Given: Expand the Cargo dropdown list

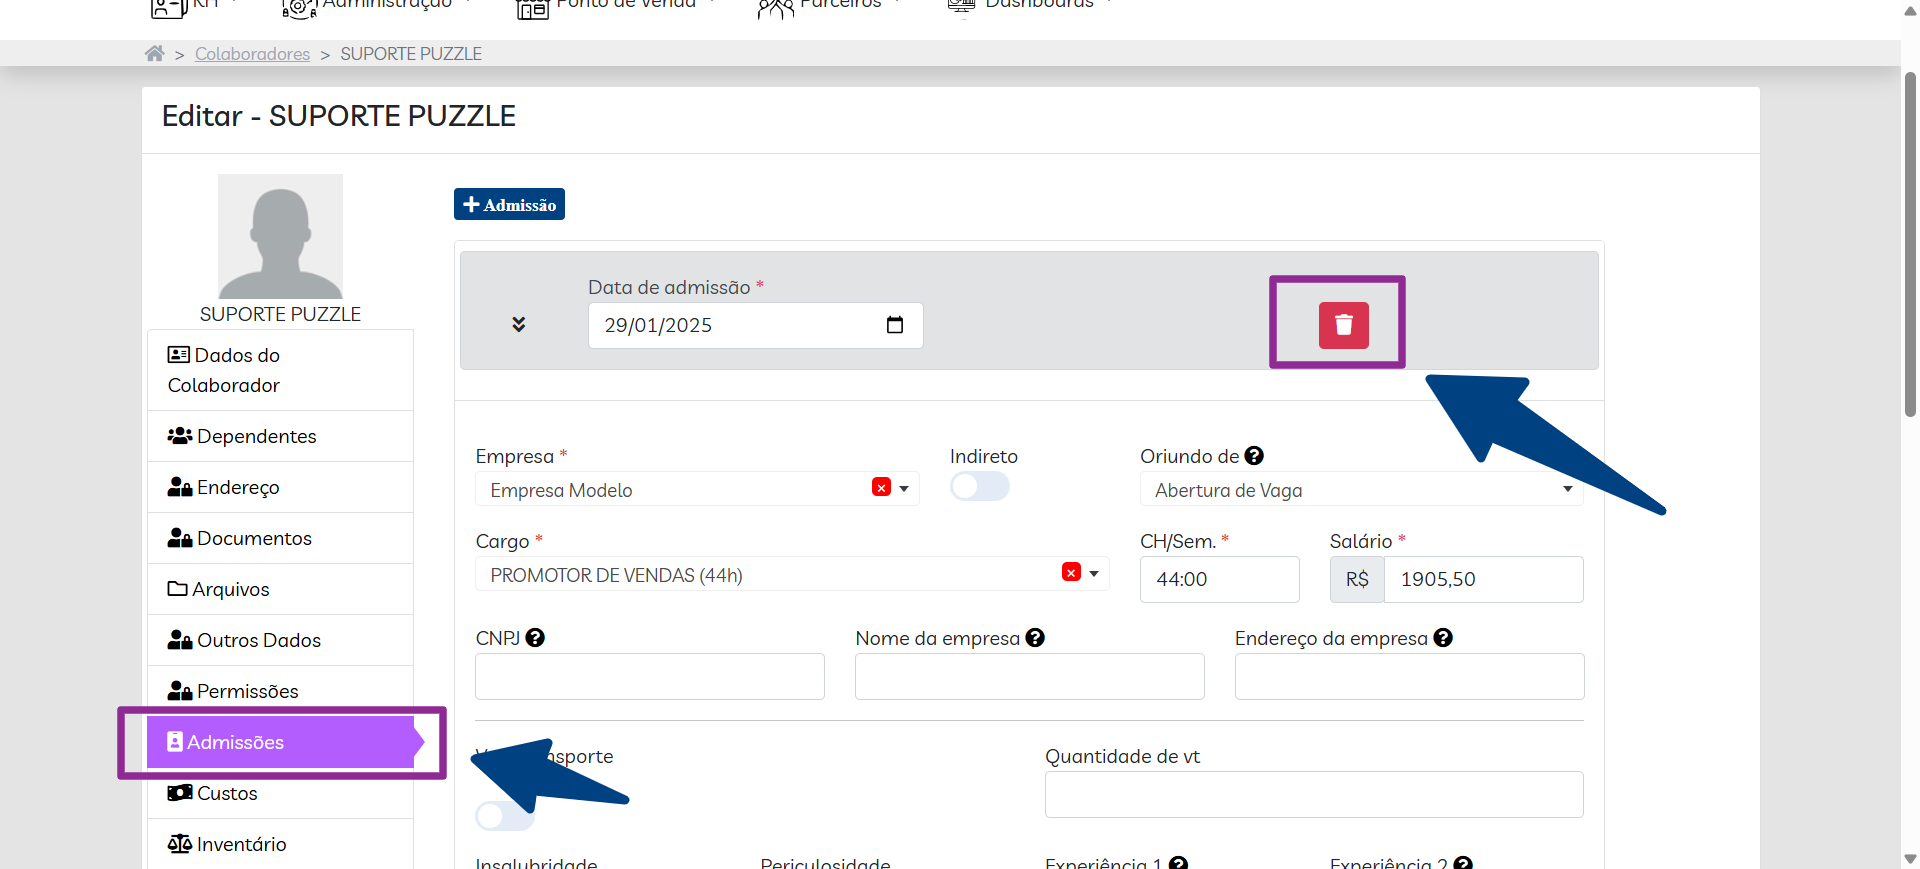Looking at the screenshot, I should pos(1094,574).
